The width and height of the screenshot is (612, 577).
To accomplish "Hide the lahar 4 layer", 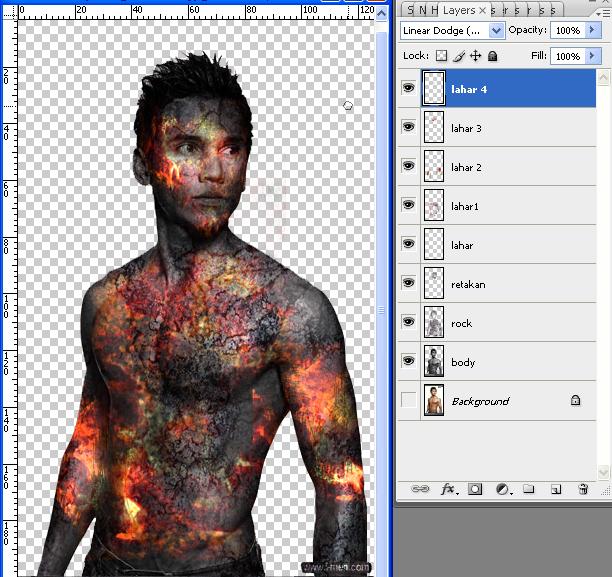I will [409, 88].
